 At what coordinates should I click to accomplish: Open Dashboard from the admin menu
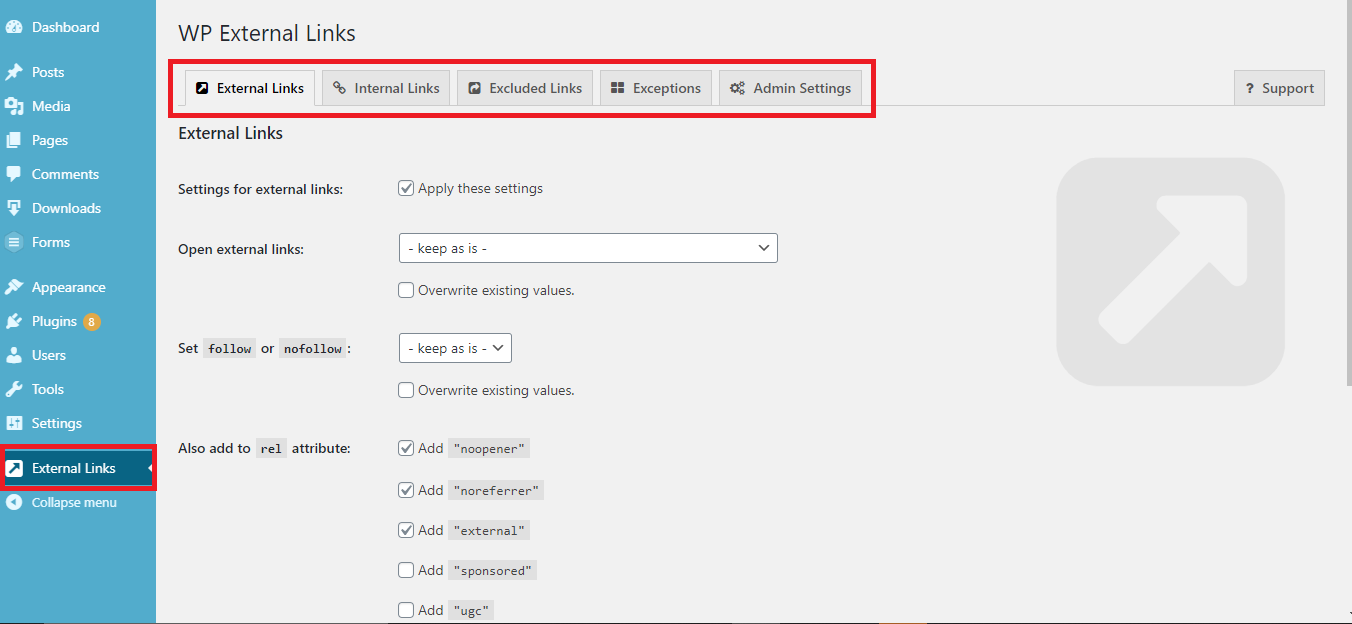[78, 27]
